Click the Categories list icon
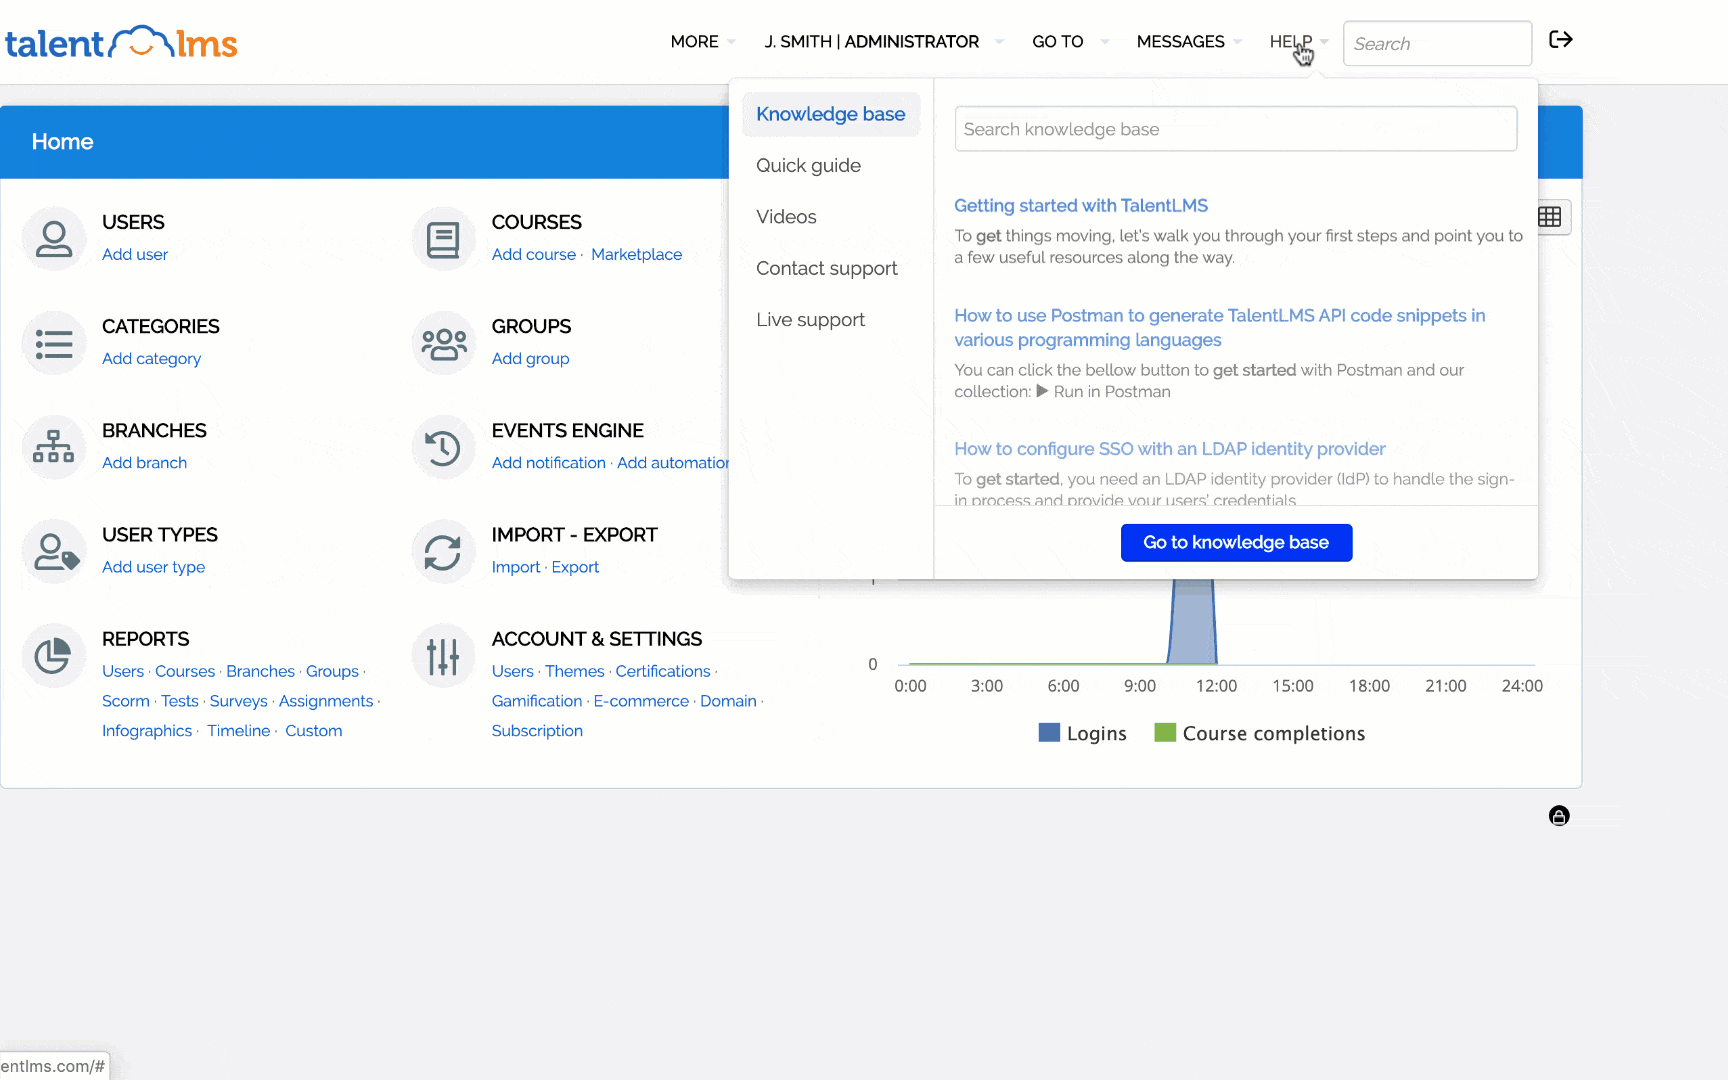This screenshot has width=1728, height=1080. coord(54,343)
